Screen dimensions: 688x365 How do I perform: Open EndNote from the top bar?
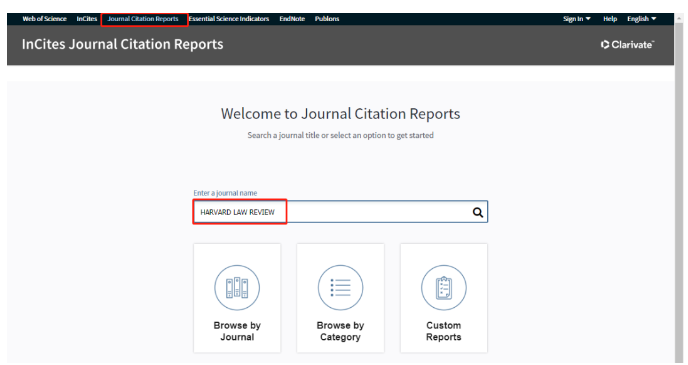[x=292, y=19]
